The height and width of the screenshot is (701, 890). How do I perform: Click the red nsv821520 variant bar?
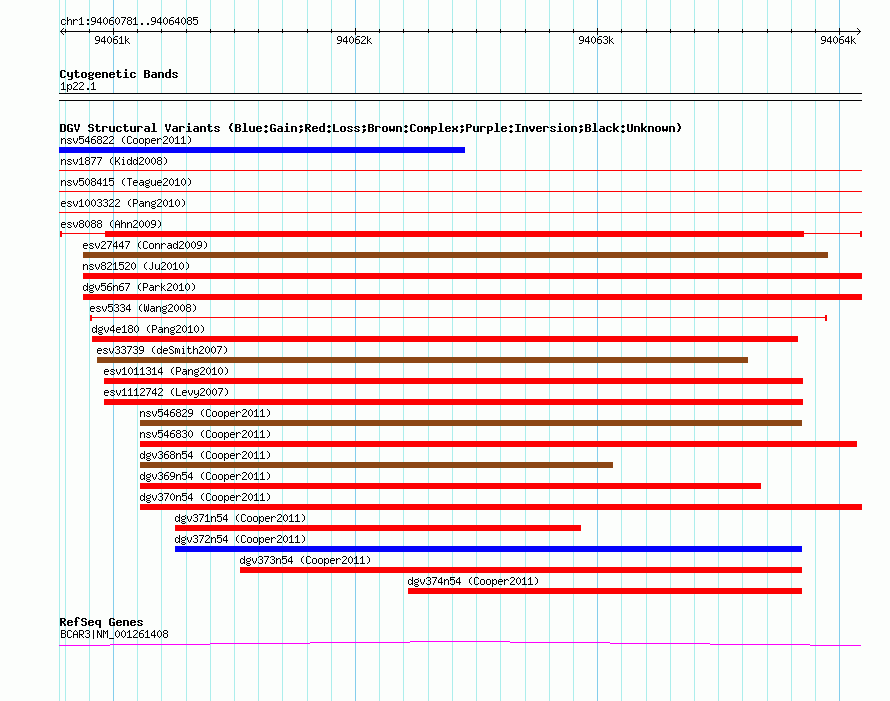472,276
